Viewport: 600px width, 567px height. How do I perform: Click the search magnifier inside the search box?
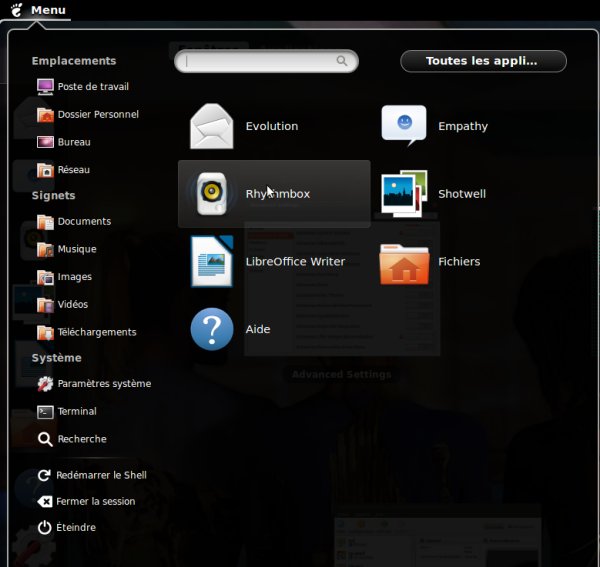pos(342,61)
